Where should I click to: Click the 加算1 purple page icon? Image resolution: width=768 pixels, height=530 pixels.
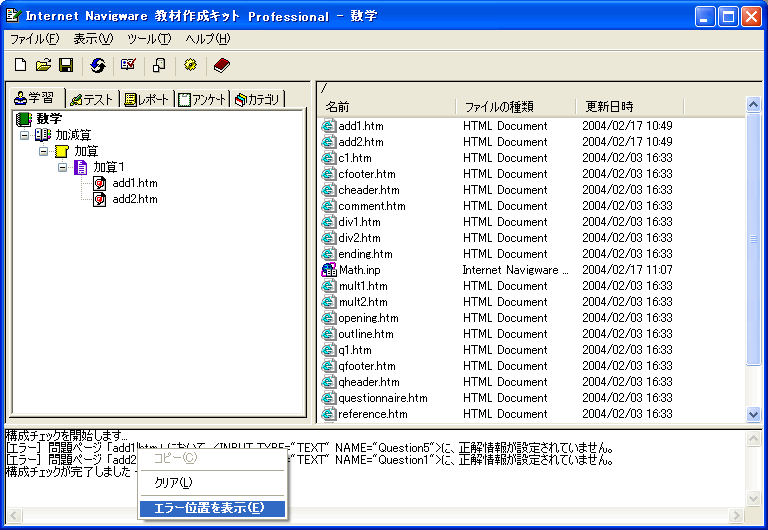[80, 167]
